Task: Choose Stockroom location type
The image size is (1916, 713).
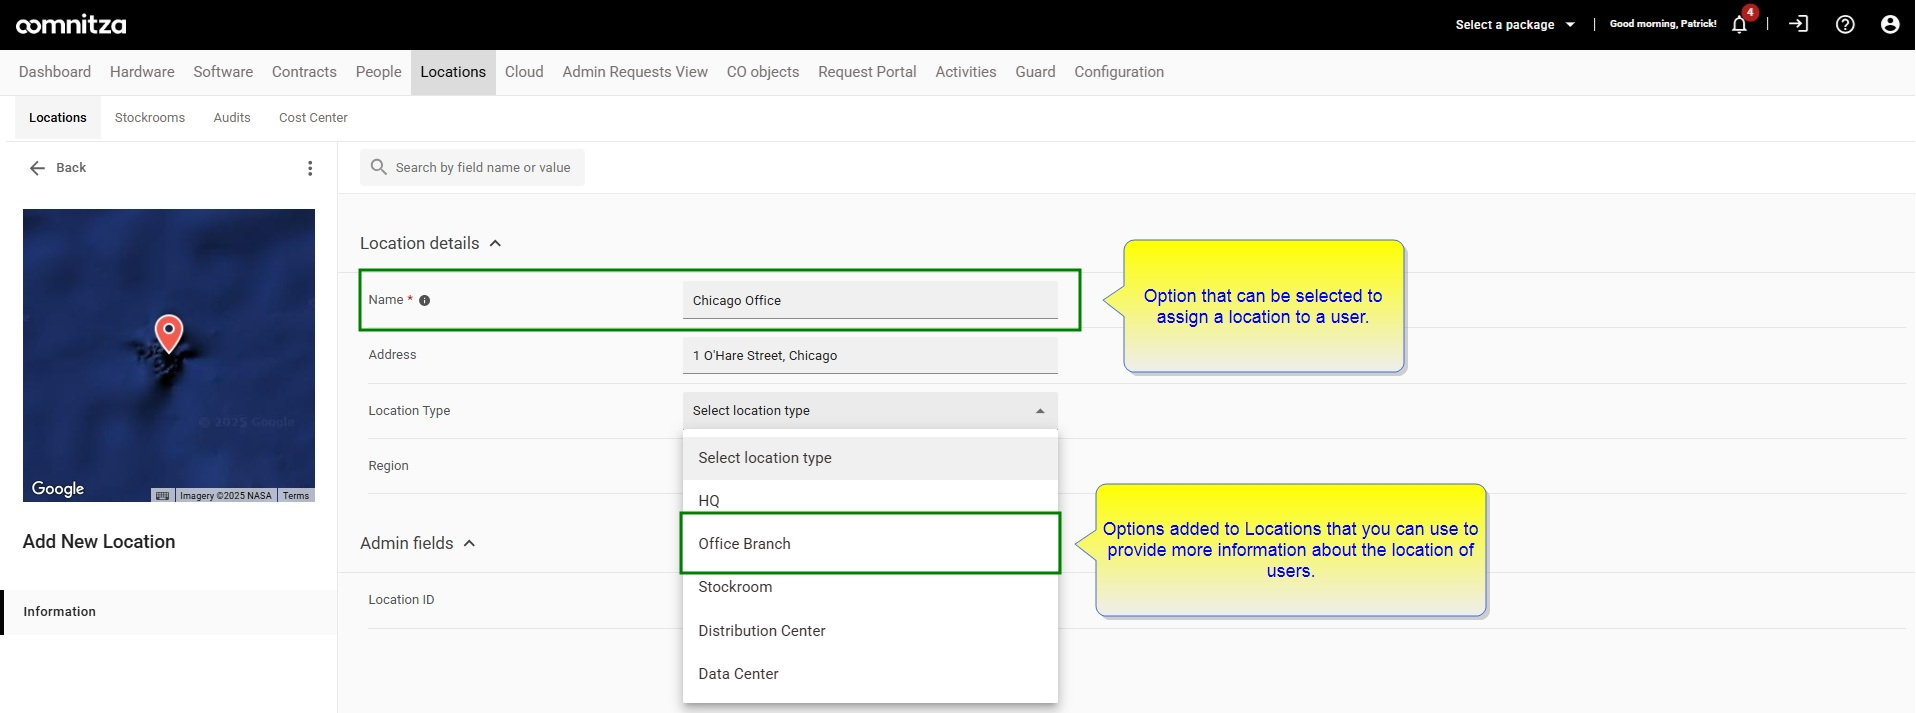Action: tap(870, 587)
